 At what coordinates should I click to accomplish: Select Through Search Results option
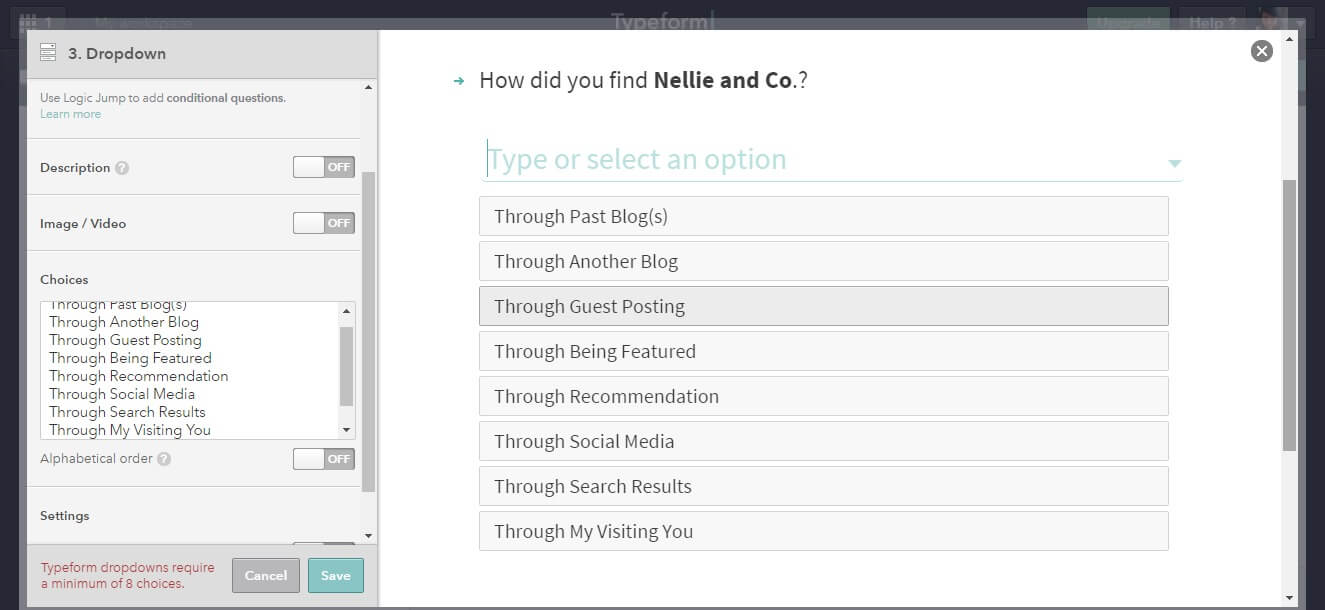click(824, 486)
